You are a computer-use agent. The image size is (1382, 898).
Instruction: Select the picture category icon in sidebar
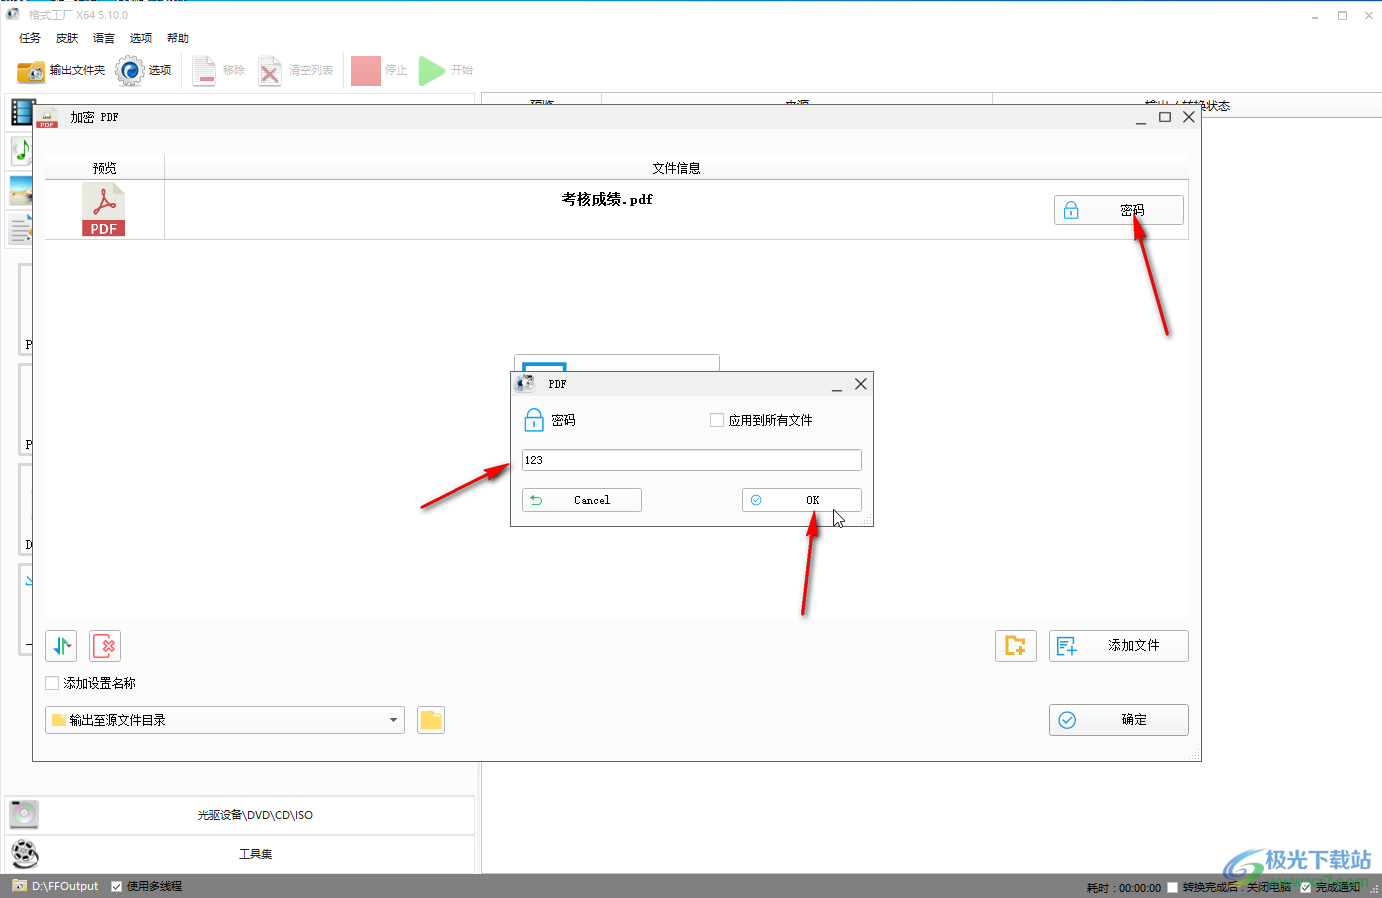tap(20, 190)
